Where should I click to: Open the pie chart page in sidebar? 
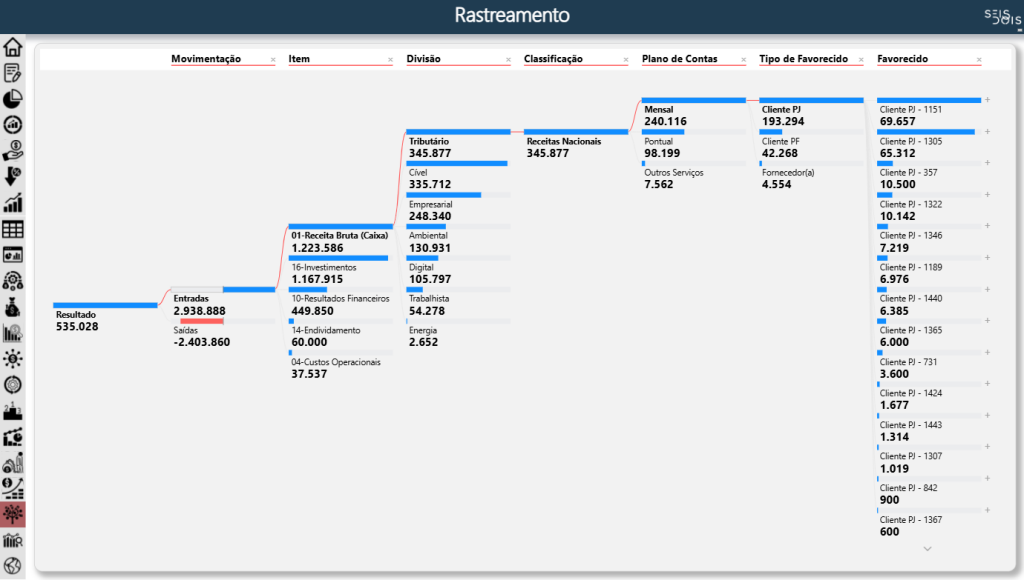tap(13, 99)
